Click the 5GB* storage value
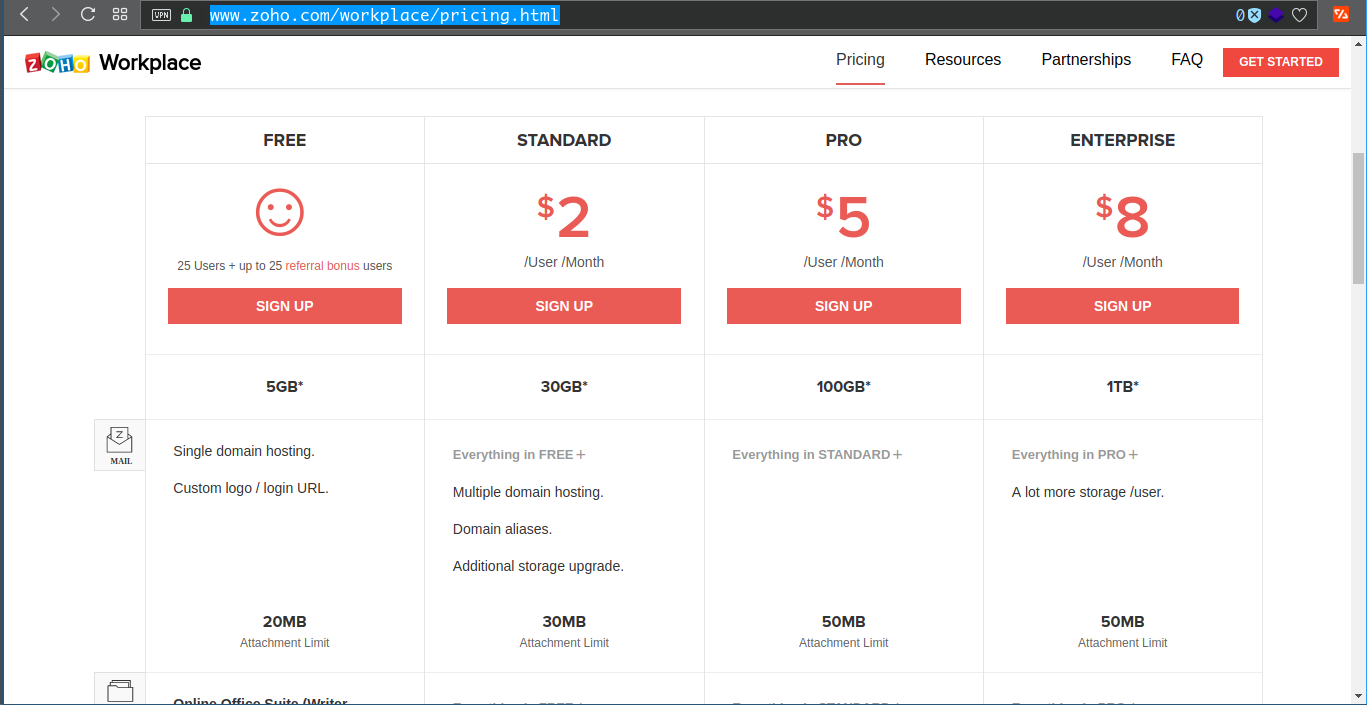This screenshot has width=1367, height=705. pos(285,386)
